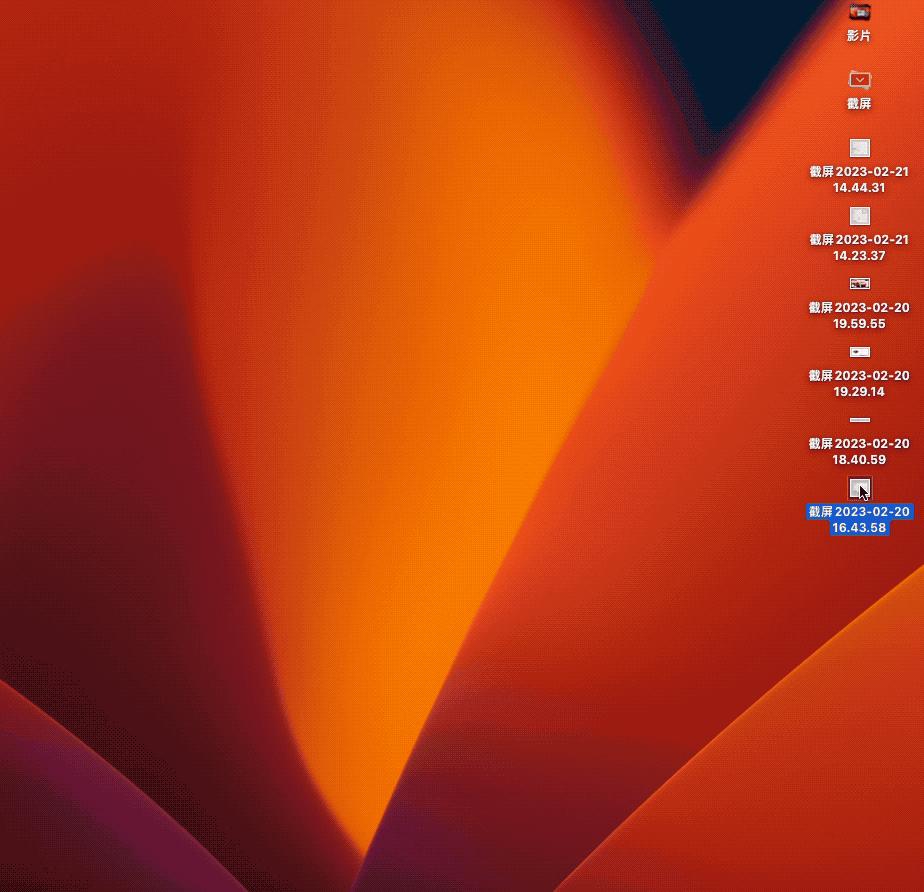The width and height of the screenshot is (924, 892).
Task: Click highlighted '截屏 2023-02-20' line above 16.43.58
Action: [859, 512]
